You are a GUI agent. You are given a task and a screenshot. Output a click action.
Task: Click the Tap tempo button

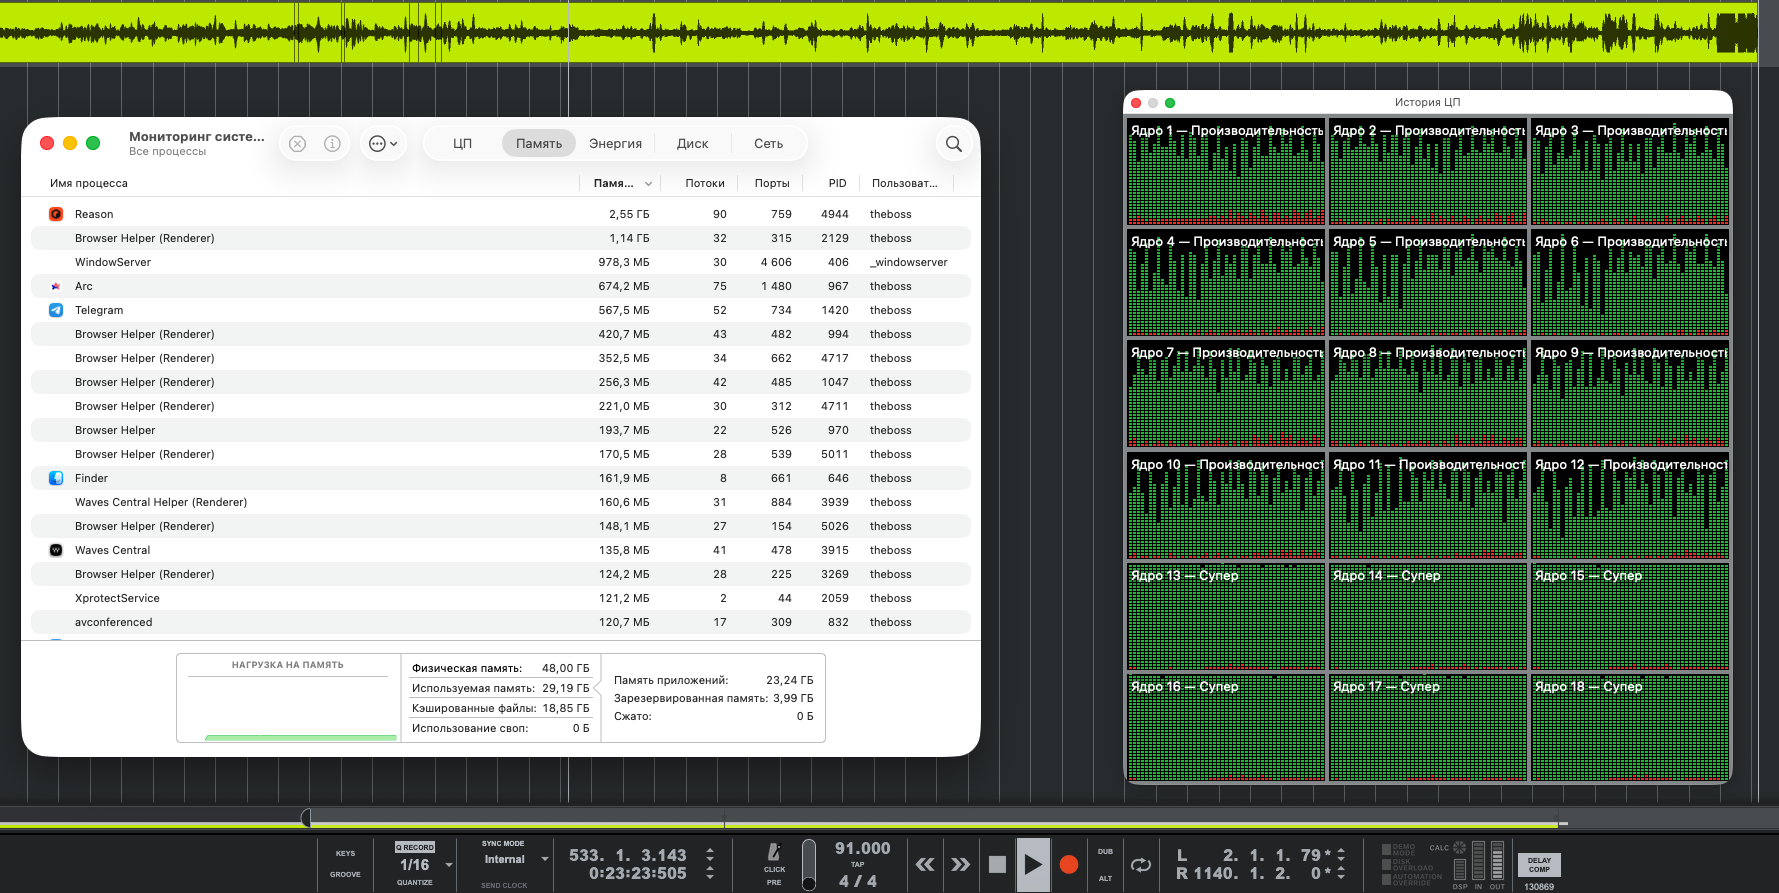[x=857, y=865]
